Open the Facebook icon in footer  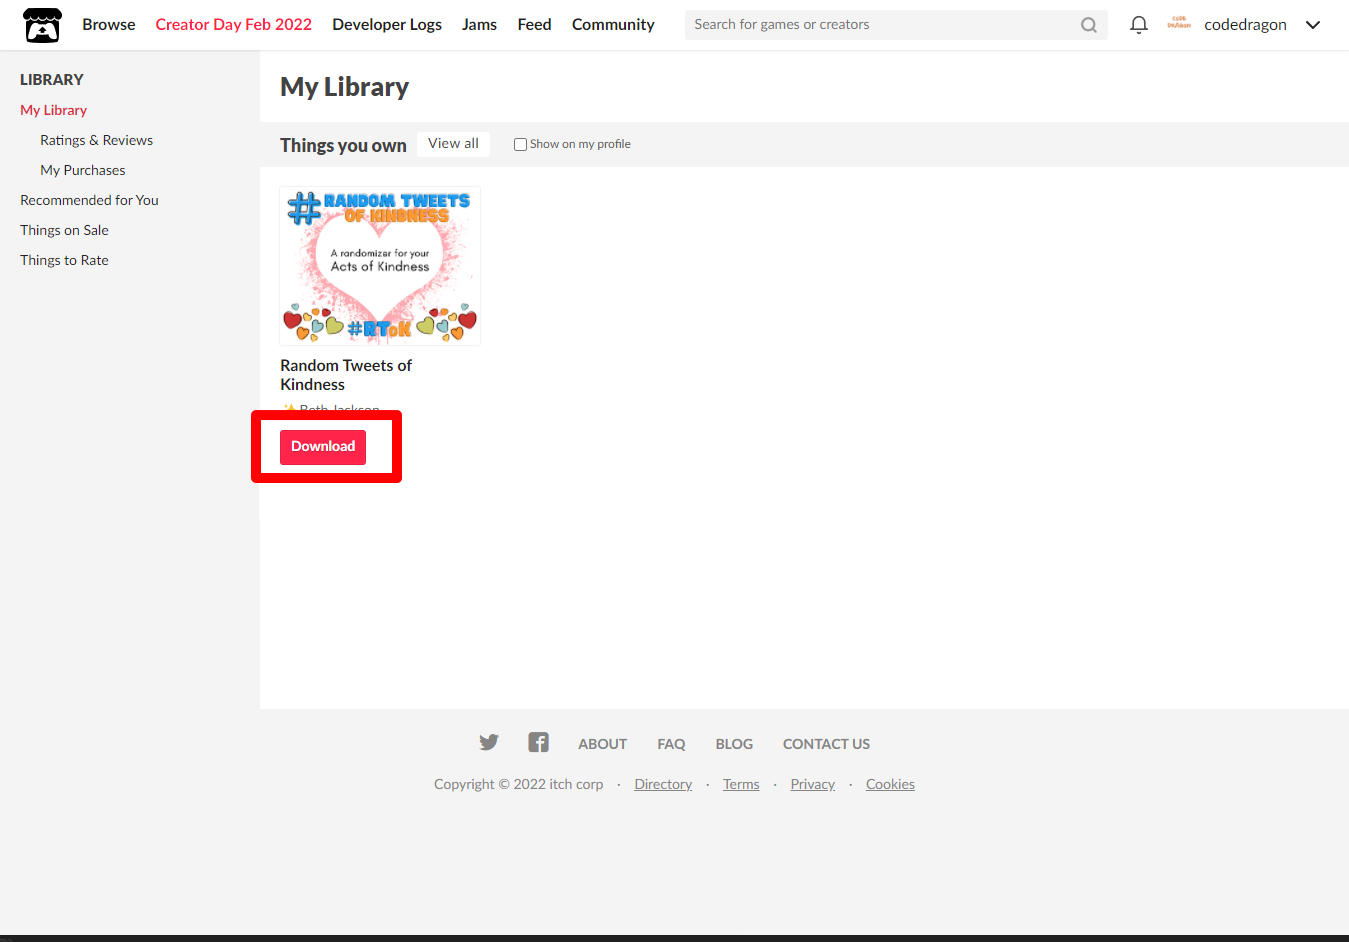(538, 742)
